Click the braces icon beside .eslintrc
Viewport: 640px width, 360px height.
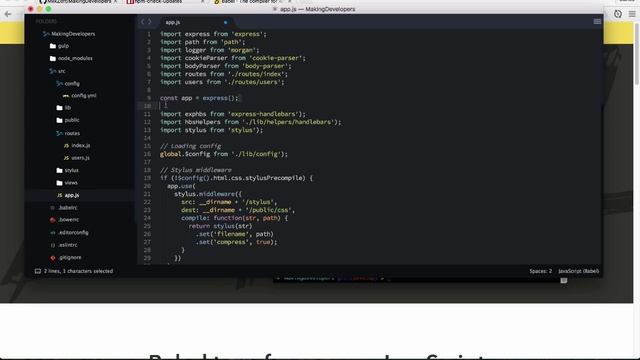53,245
